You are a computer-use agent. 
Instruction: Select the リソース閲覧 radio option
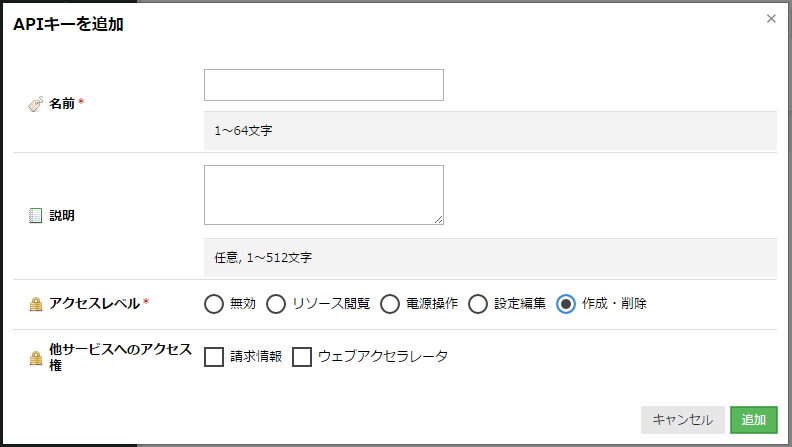click(x=276, y=304)
